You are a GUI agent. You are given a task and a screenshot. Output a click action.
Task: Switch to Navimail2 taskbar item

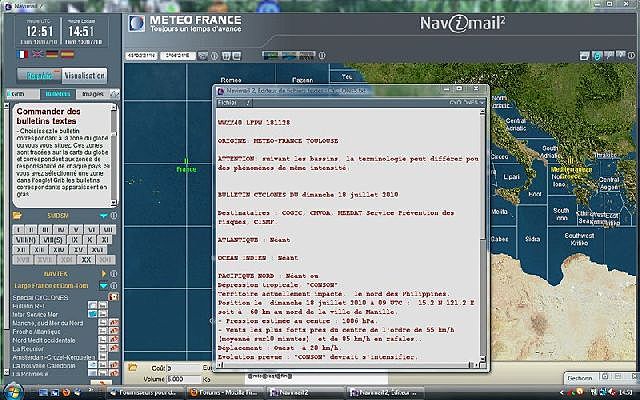click(303, 393)
